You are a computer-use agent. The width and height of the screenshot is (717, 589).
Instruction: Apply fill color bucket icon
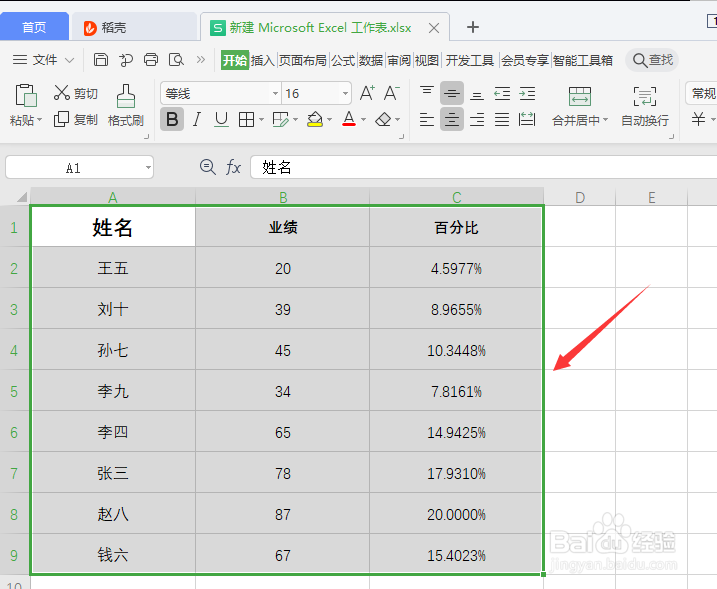click(x=315, y=120)
